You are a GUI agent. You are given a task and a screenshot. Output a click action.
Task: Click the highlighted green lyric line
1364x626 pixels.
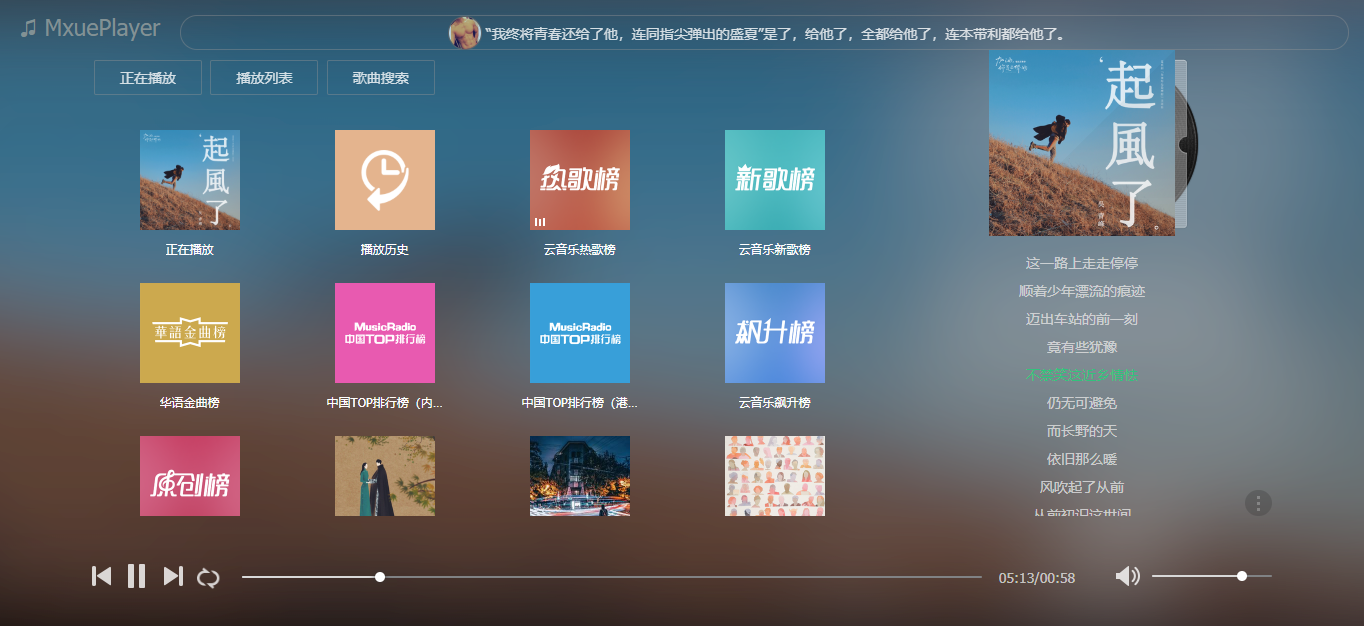pyautogui.click(x=1082, y=375)
